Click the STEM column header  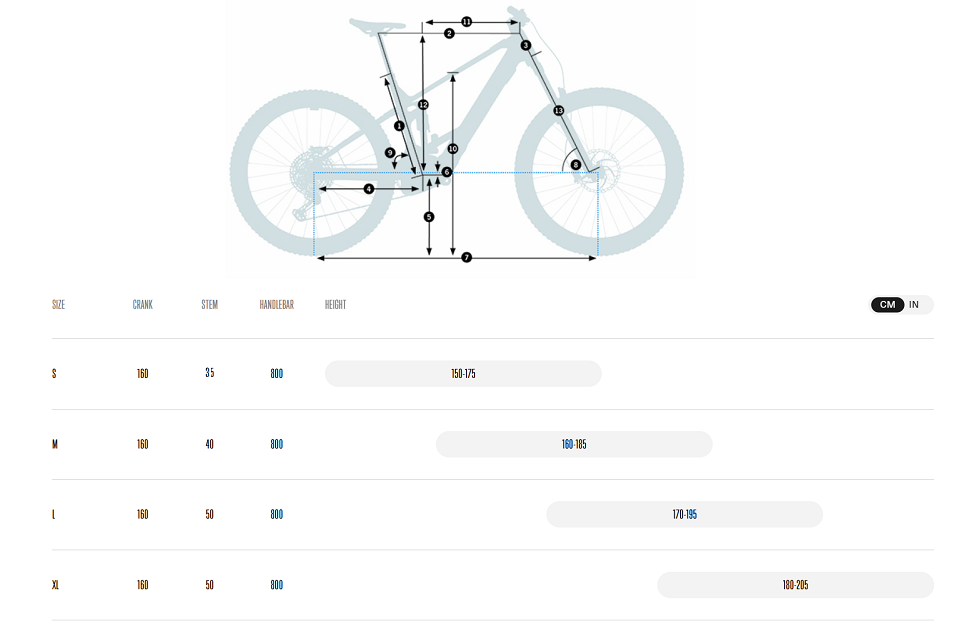[210, 305]
